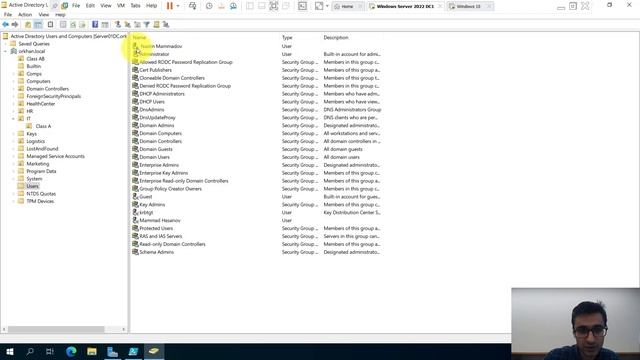Expand the Saved Queries node
This screenshot has width=640, height=360.
(6, 44)
